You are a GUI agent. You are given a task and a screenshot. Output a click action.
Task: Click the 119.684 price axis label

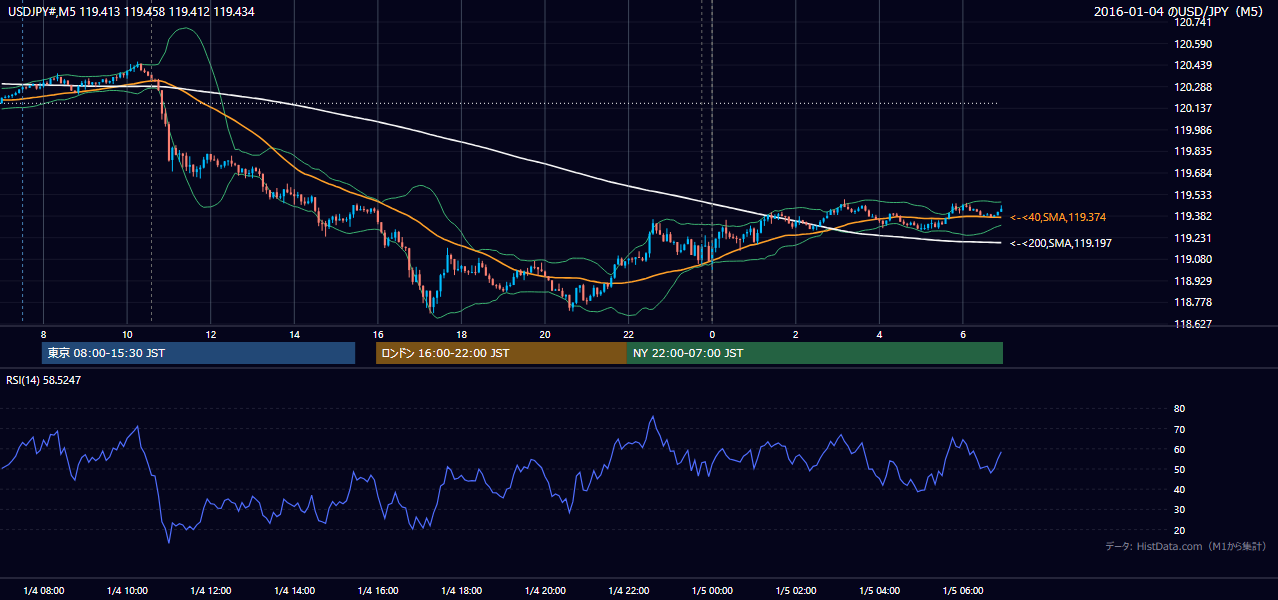[x=1194, y=173]
